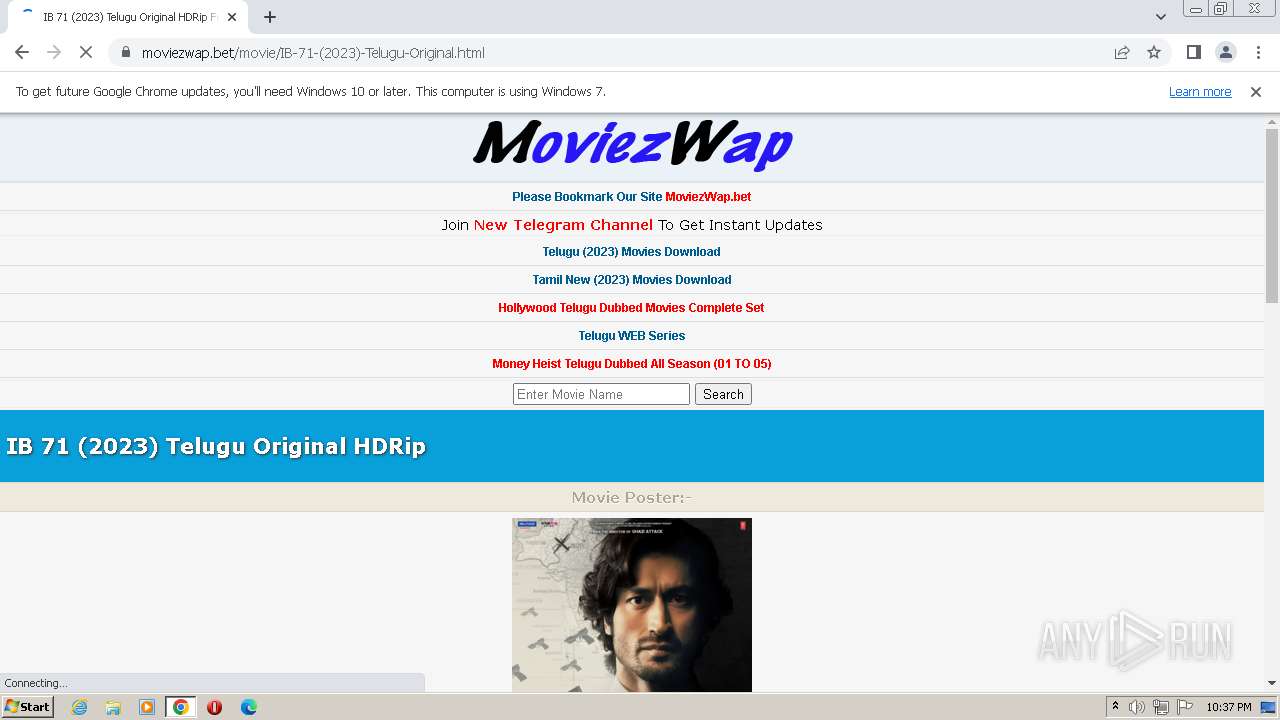Open Telugu WEB Series link
Screen dimensions: 1280x720
coord(632,336)
